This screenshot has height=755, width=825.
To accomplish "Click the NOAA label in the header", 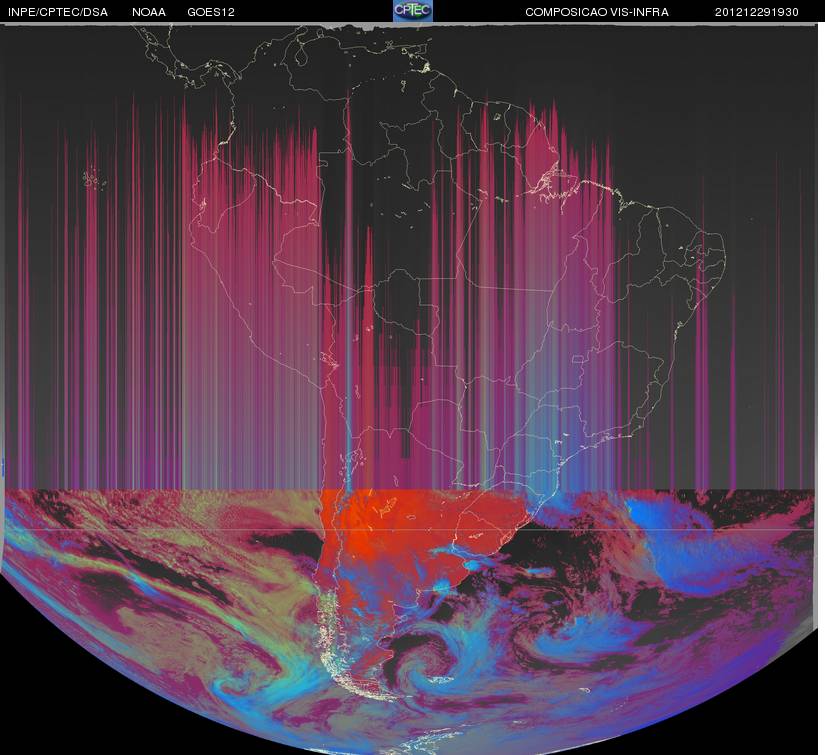I will pos(149,12).
